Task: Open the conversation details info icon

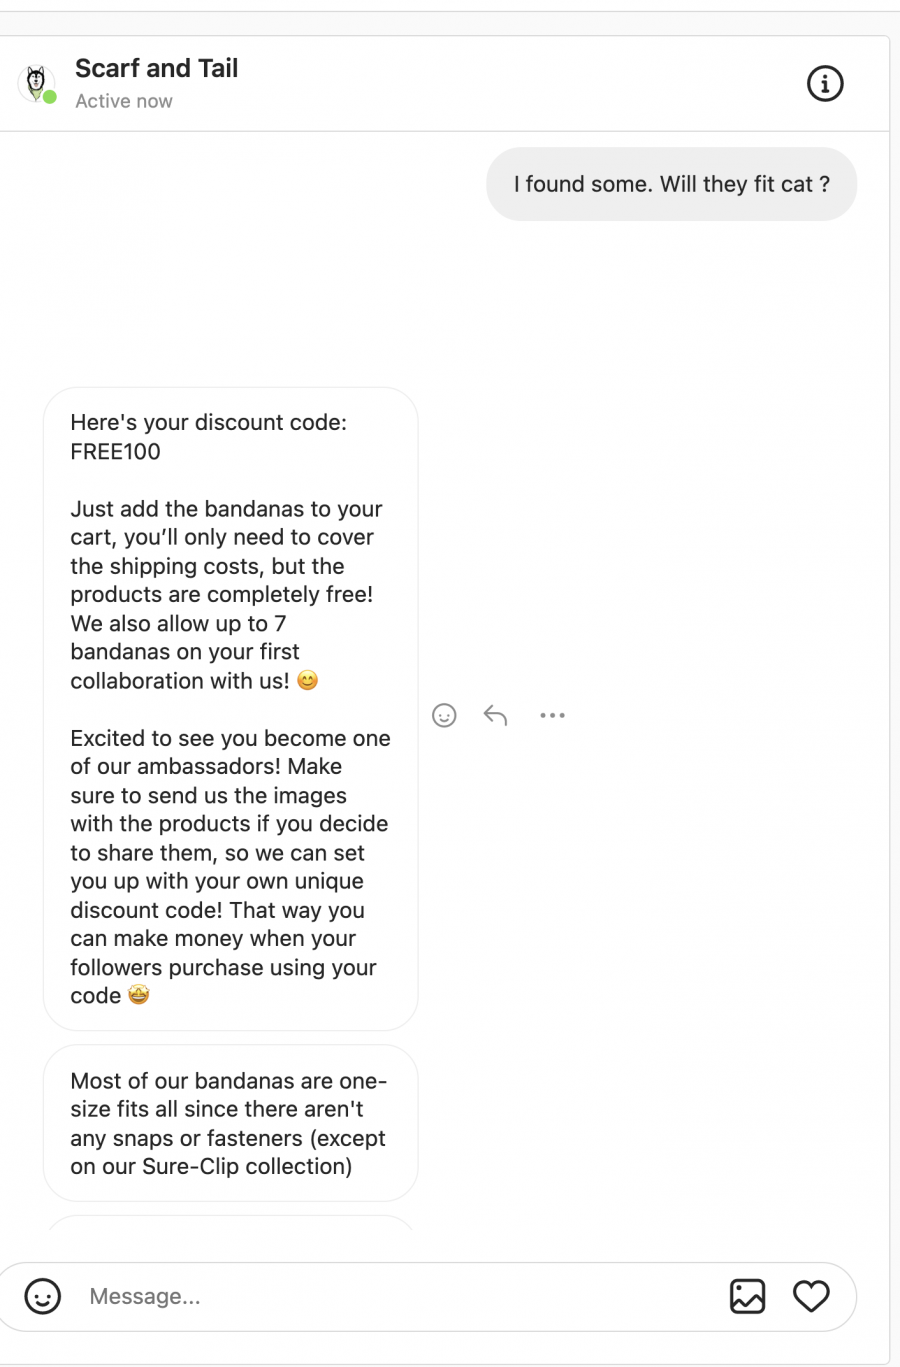Action: [825, 84]
